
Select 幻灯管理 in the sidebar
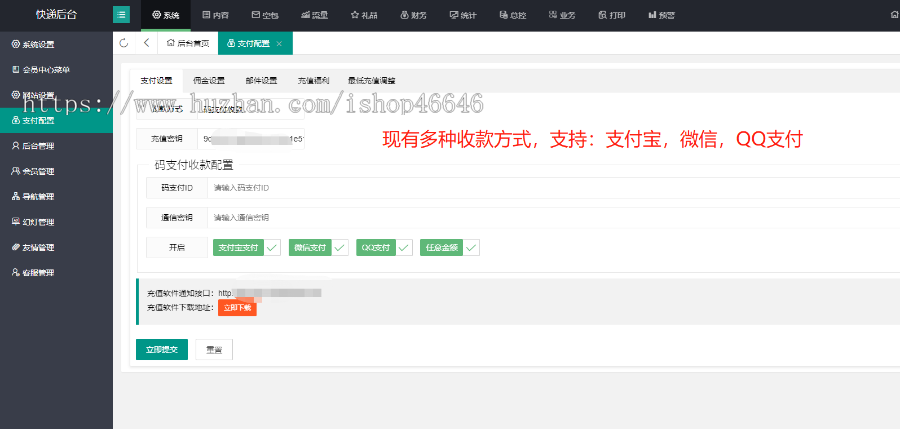[x=56, y=222]
